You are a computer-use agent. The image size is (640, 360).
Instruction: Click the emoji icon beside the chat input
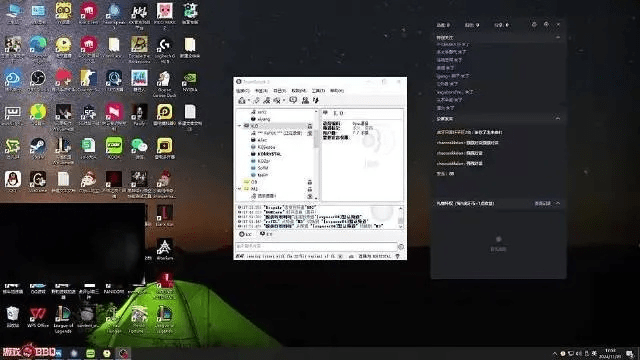[x=401, y=247]
